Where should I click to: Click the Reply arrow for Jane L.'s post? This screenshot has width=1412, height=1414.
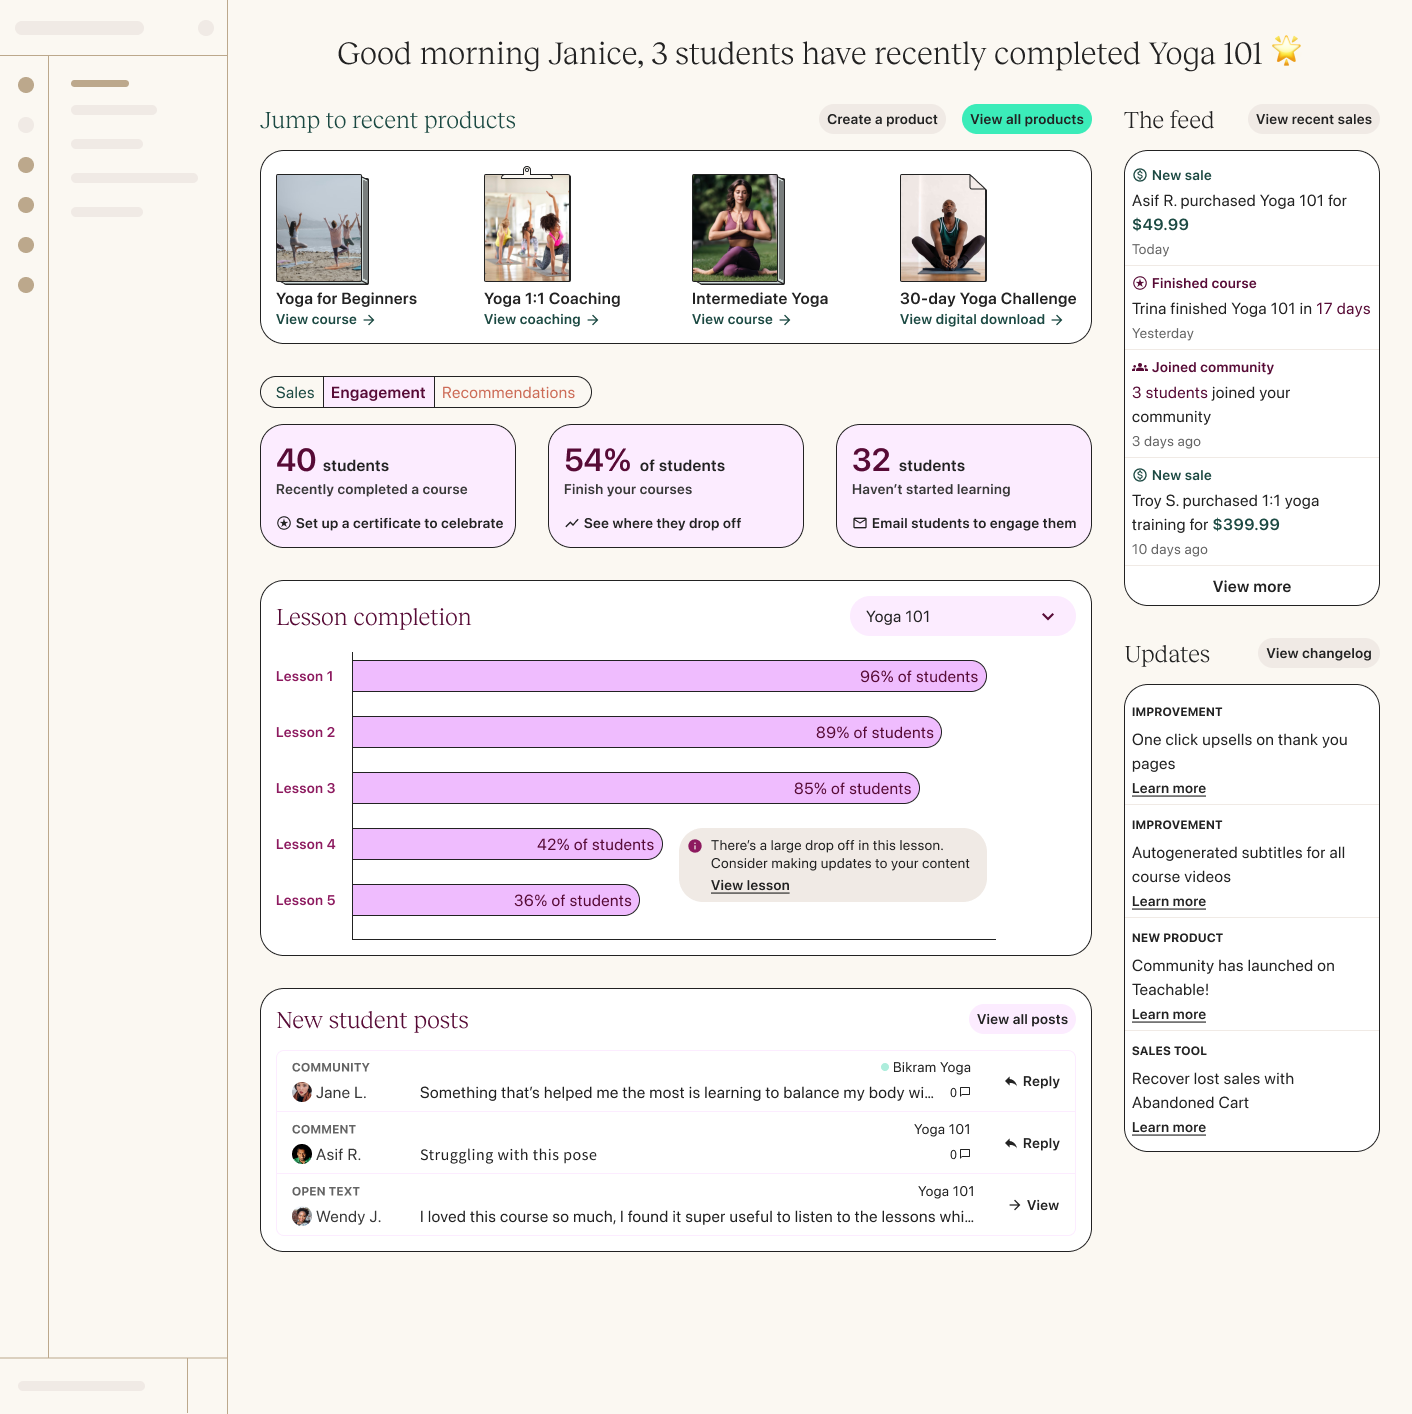1011,1081
